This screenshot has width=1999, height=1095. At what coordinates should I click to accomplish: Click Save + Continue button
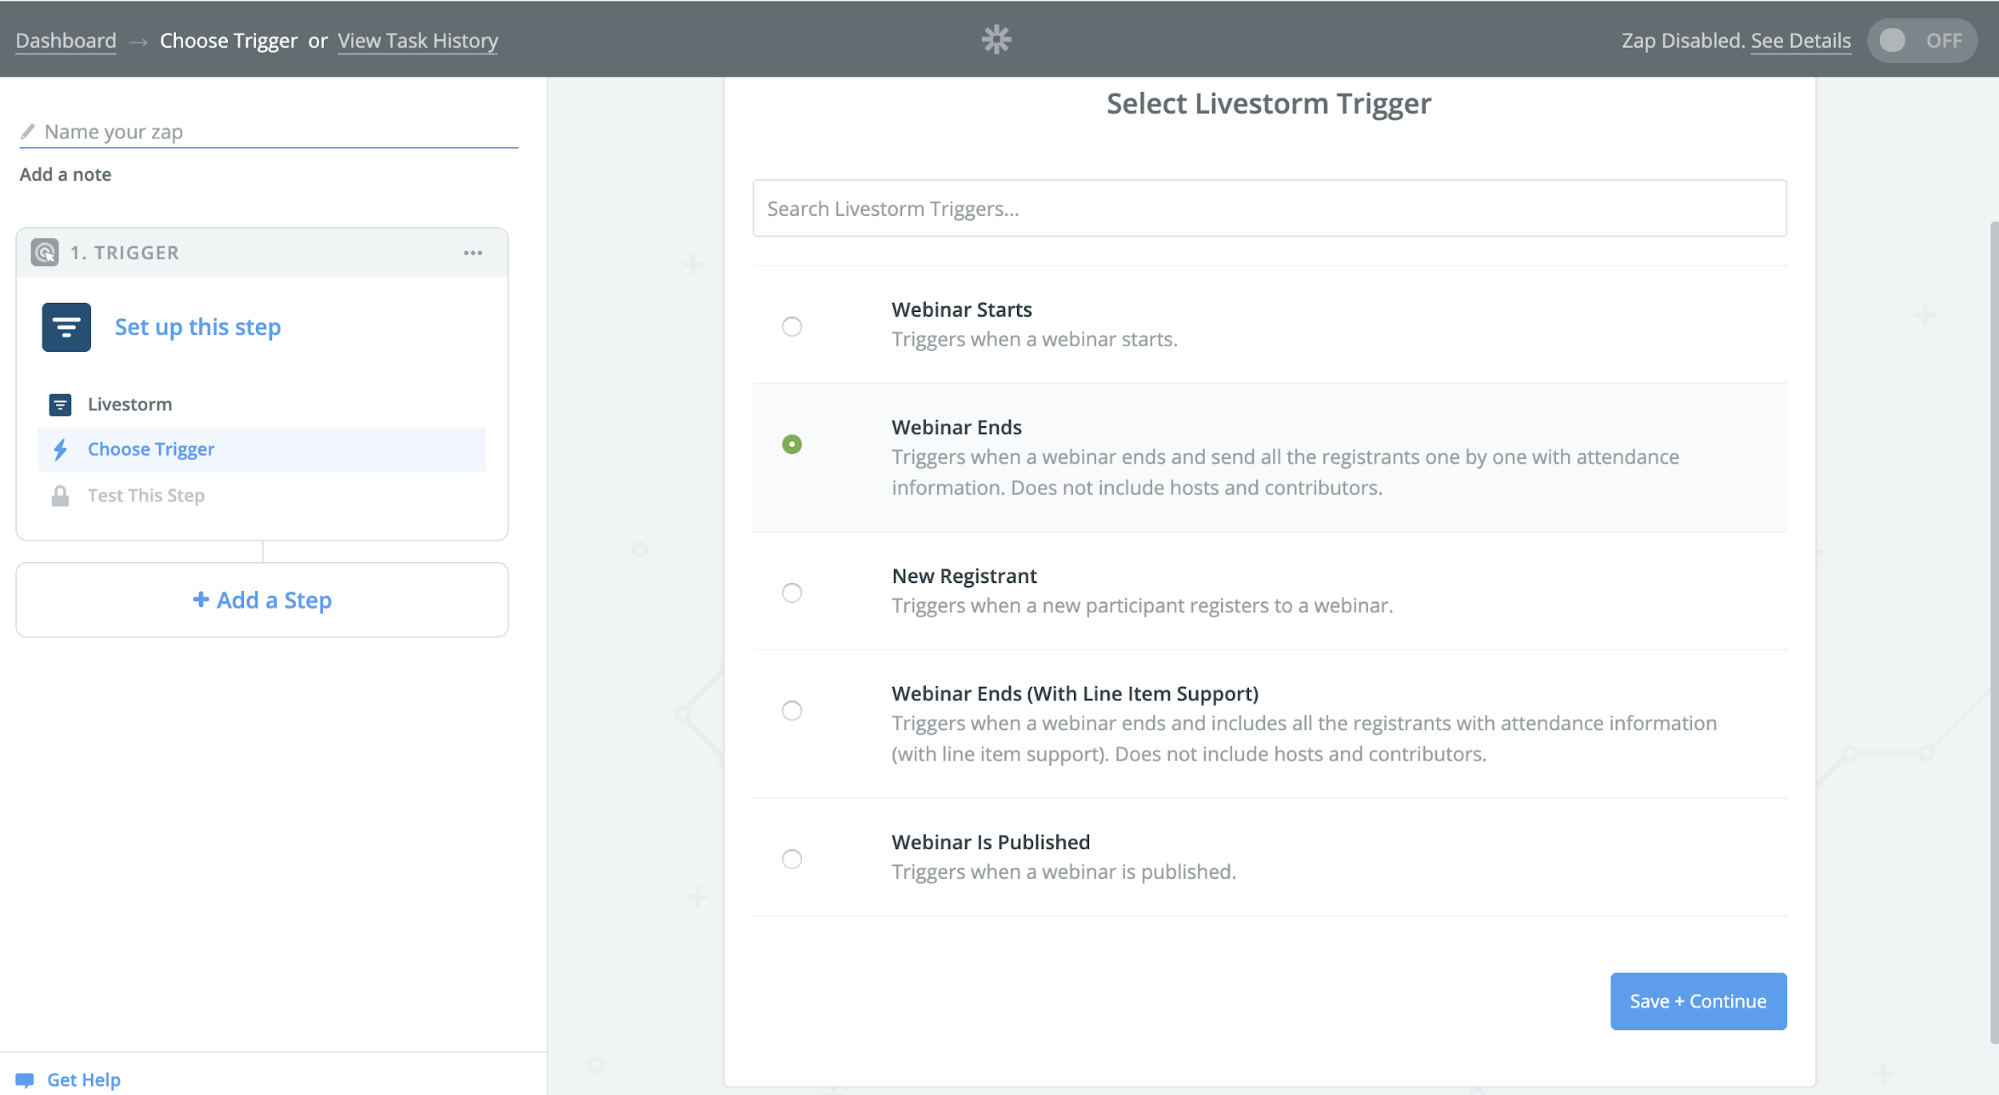pyautogui.click(x=1698, y=1001)
